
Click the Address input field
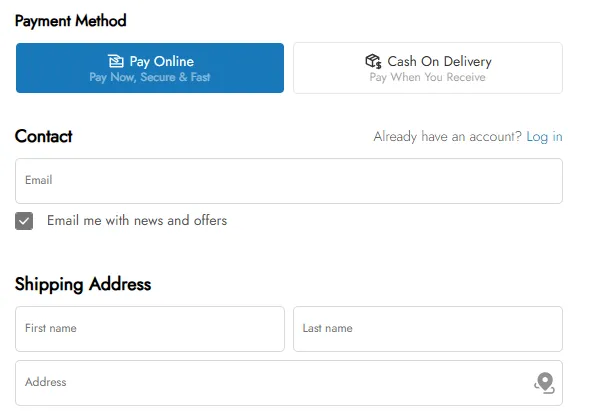(270, 383)
